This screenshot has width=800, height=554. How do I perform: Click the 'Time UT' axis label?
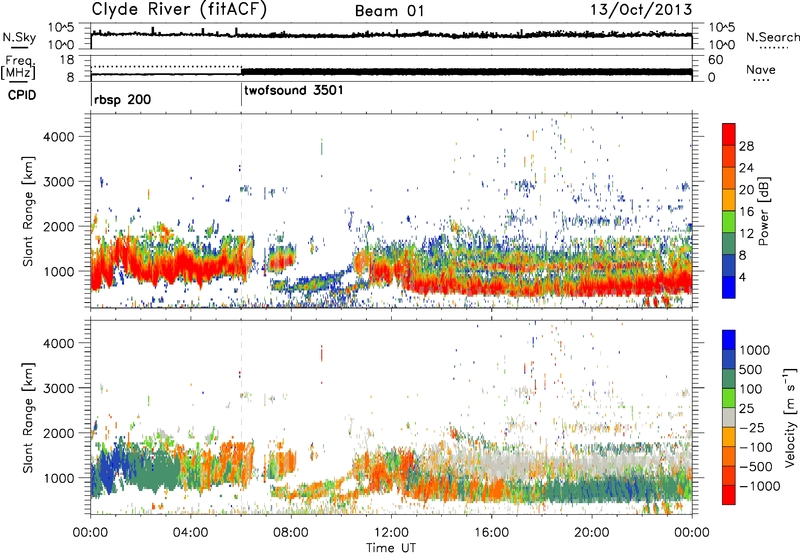coord(391,548)
